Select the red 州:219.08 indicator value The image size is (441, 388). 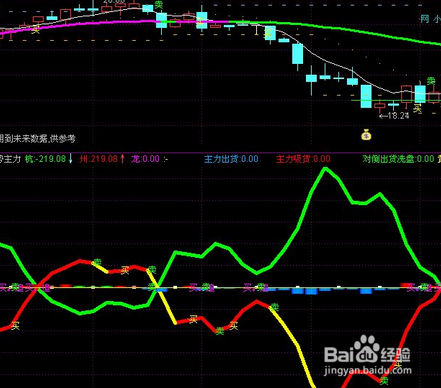[x=99, y=159]
